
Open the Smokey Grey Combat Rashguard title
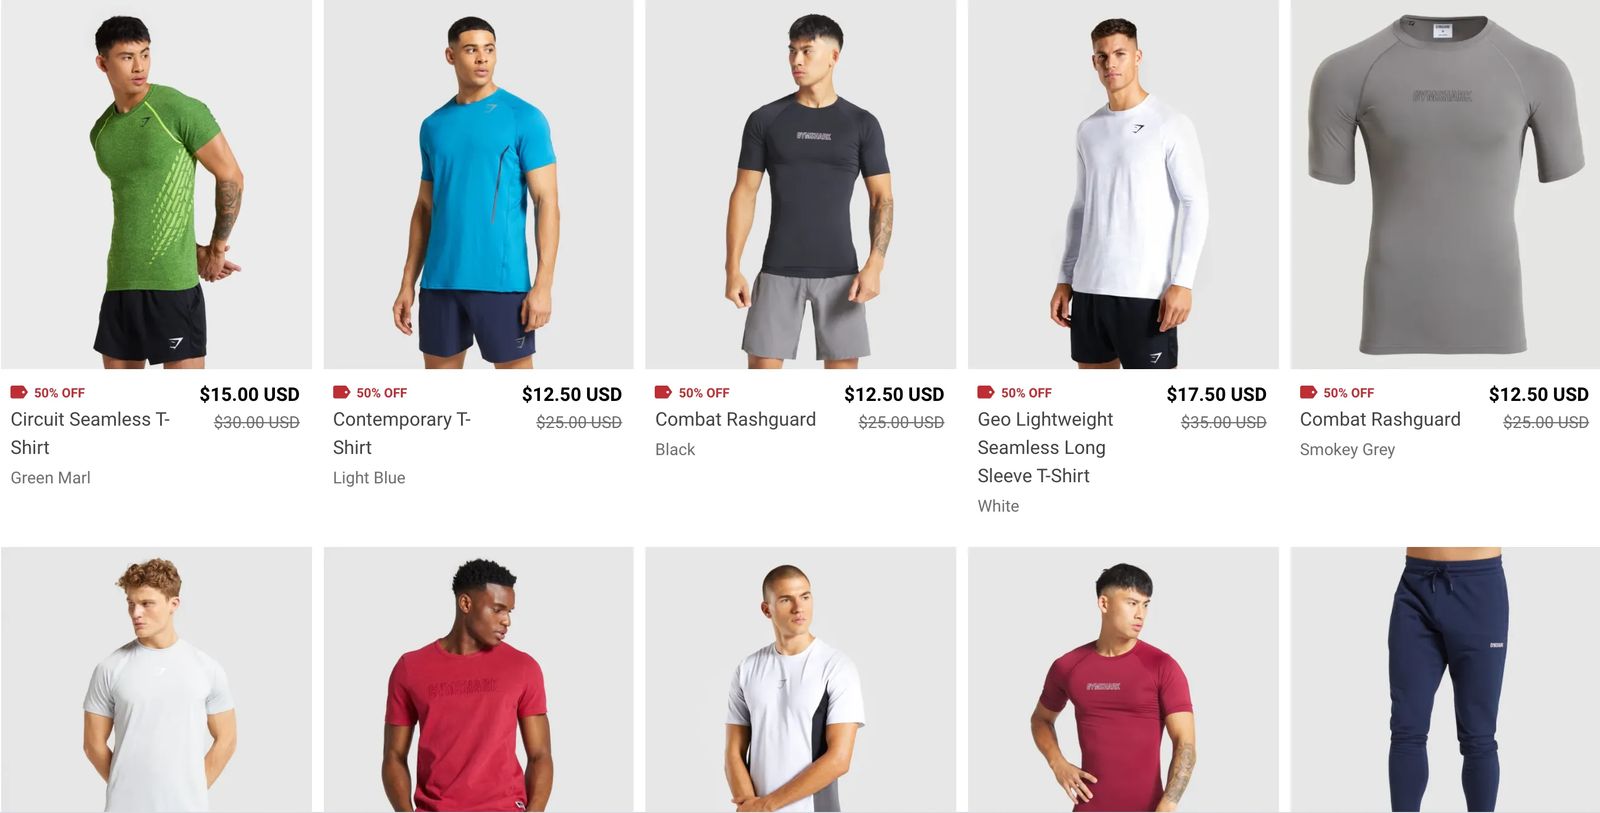(x=1380, y=420)
